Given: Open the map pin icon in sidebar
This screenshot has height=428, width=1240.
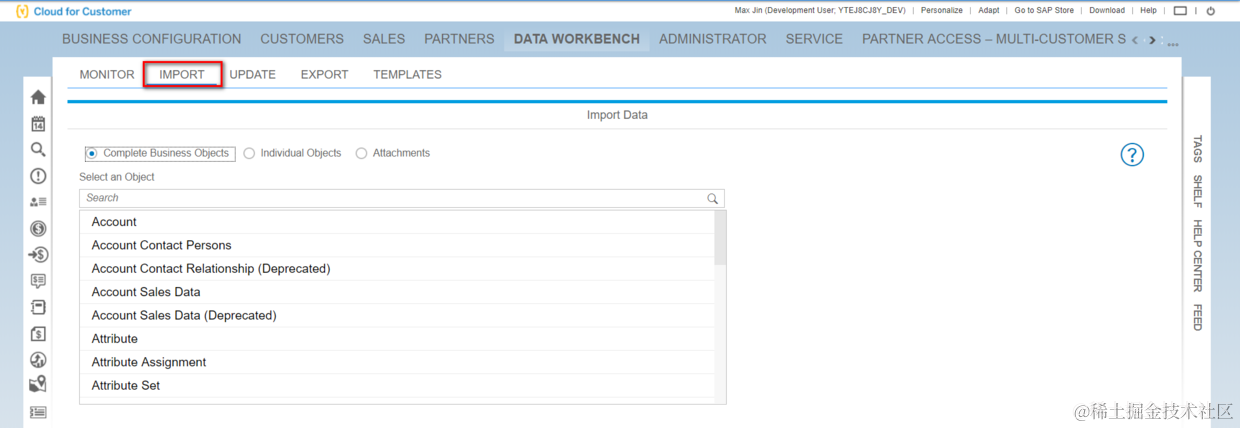Looking at the screenshot, I should (x=38, y=384).
